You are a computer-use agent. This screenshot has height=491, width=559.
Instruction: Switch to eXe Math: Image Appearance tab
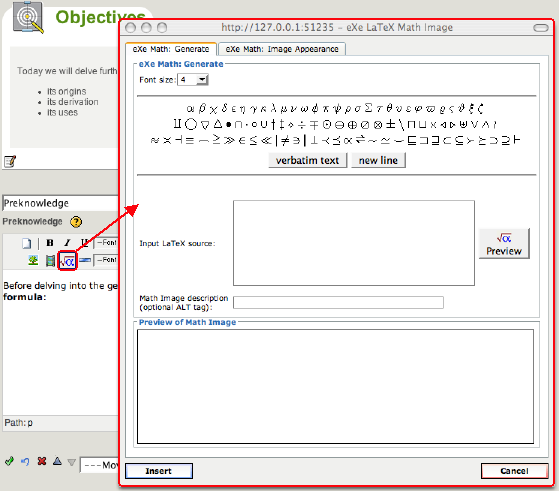pyautogui.click(x=282, y=49)
